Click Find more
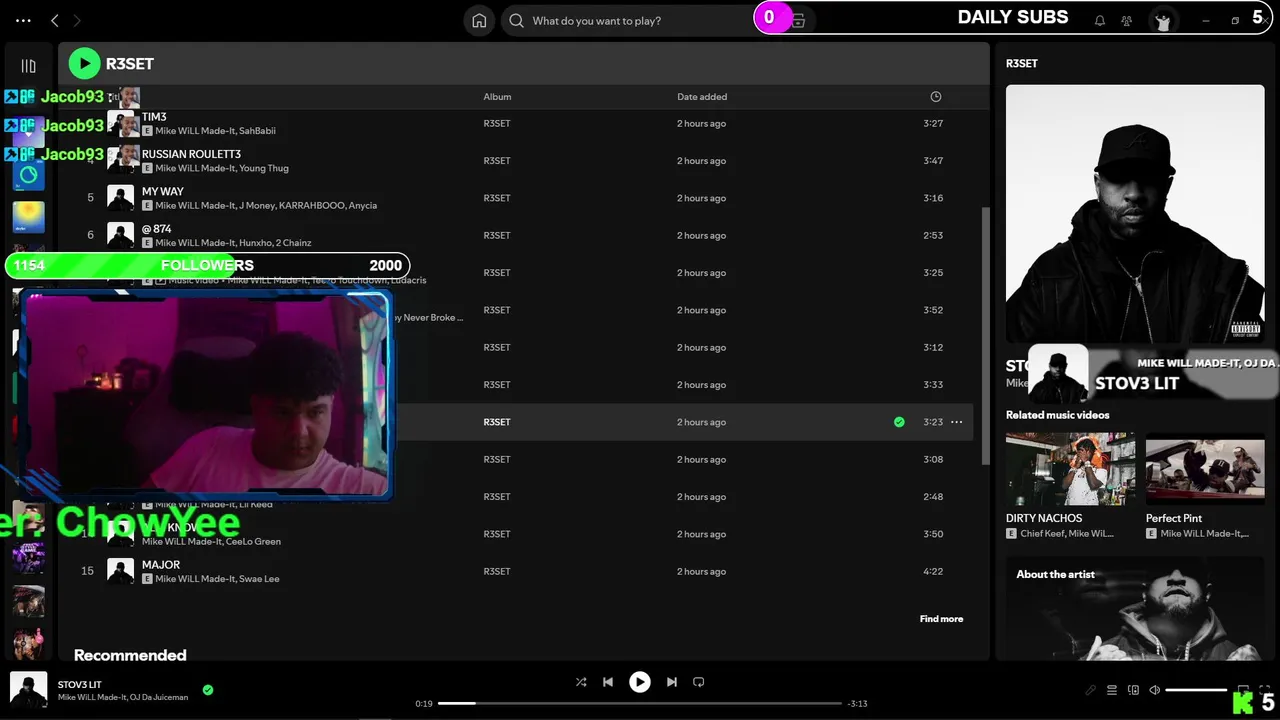Screen dimensions: 1280x720 pos(941,619)
